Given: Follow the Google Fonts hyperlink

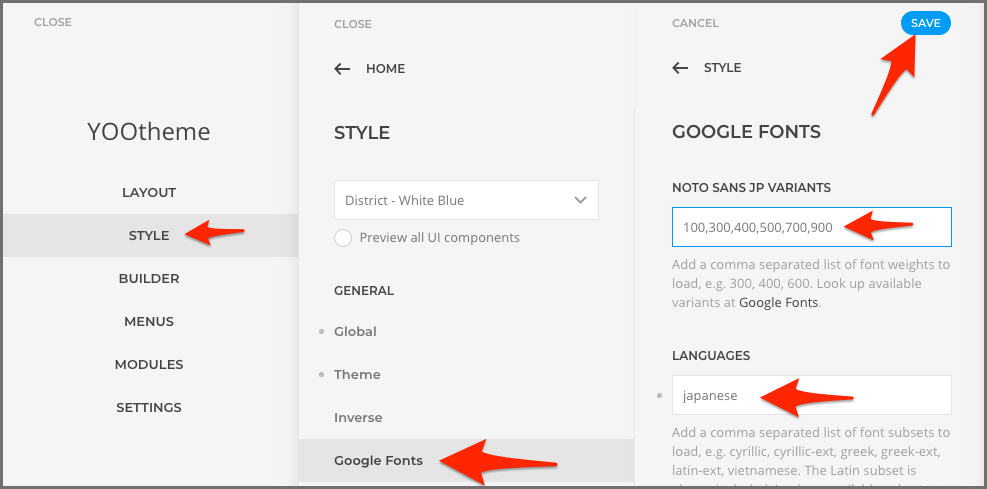Looking at the screenshot, I should (778, 302).
